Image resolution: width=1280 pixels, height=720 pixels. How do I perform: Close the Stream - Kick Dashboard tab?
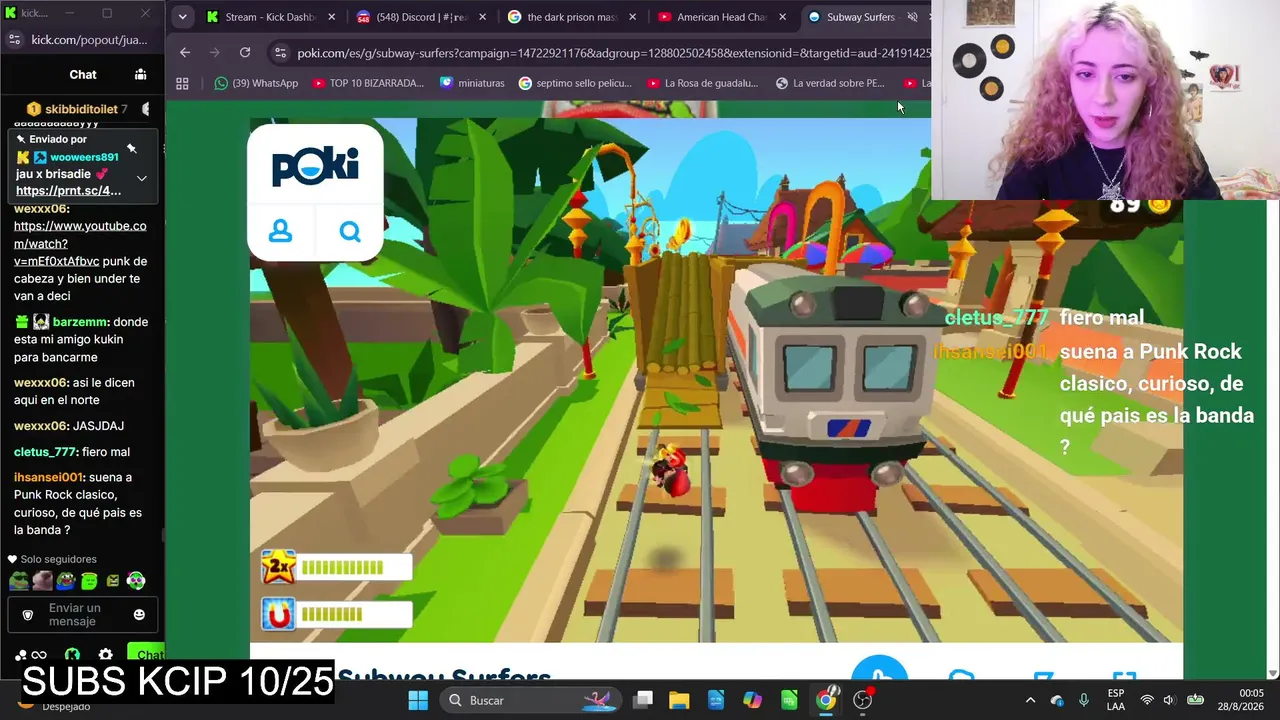332,17
